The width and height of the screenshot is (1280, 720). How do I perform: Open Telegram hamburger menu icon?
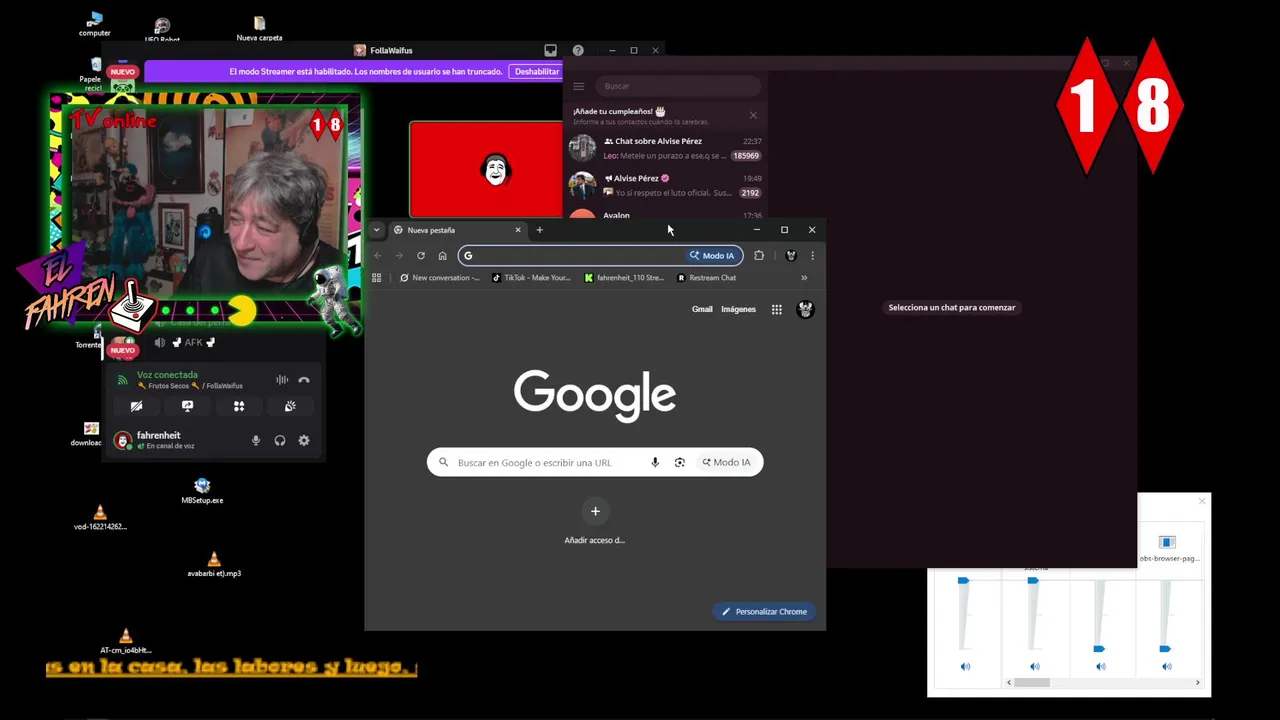pyautogui.click(x=578, y=86)
